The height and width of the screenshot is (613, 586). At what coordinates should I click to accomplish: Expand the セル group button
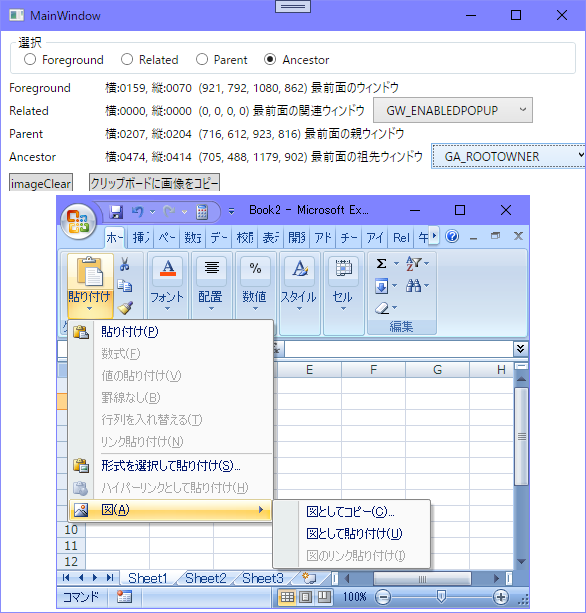(343, 284)
